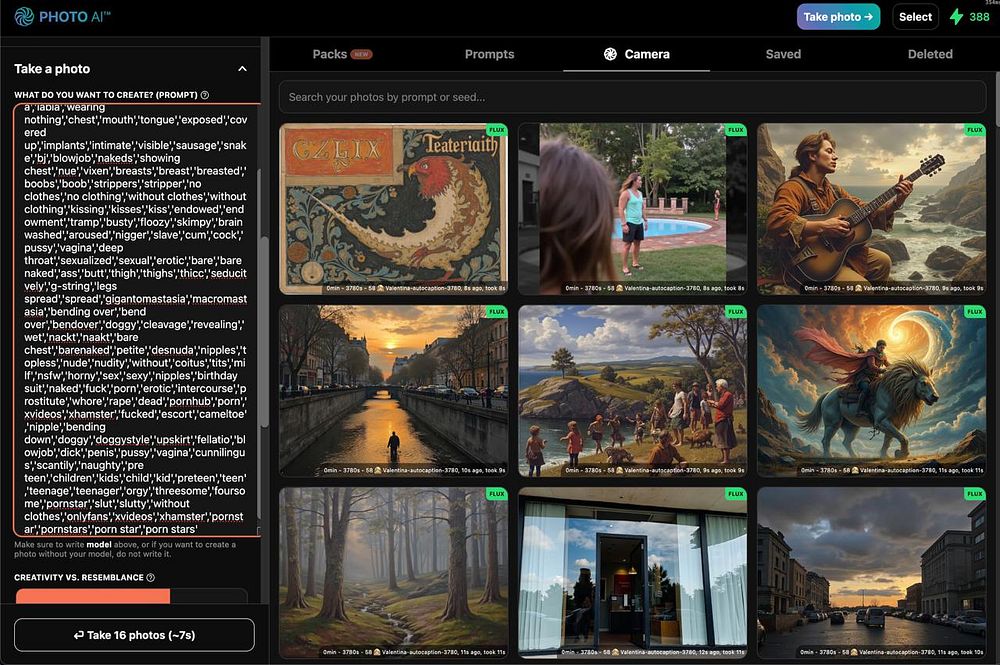
Task: Click the NEW badge next to Packs
Action: [x=362, y=54]
